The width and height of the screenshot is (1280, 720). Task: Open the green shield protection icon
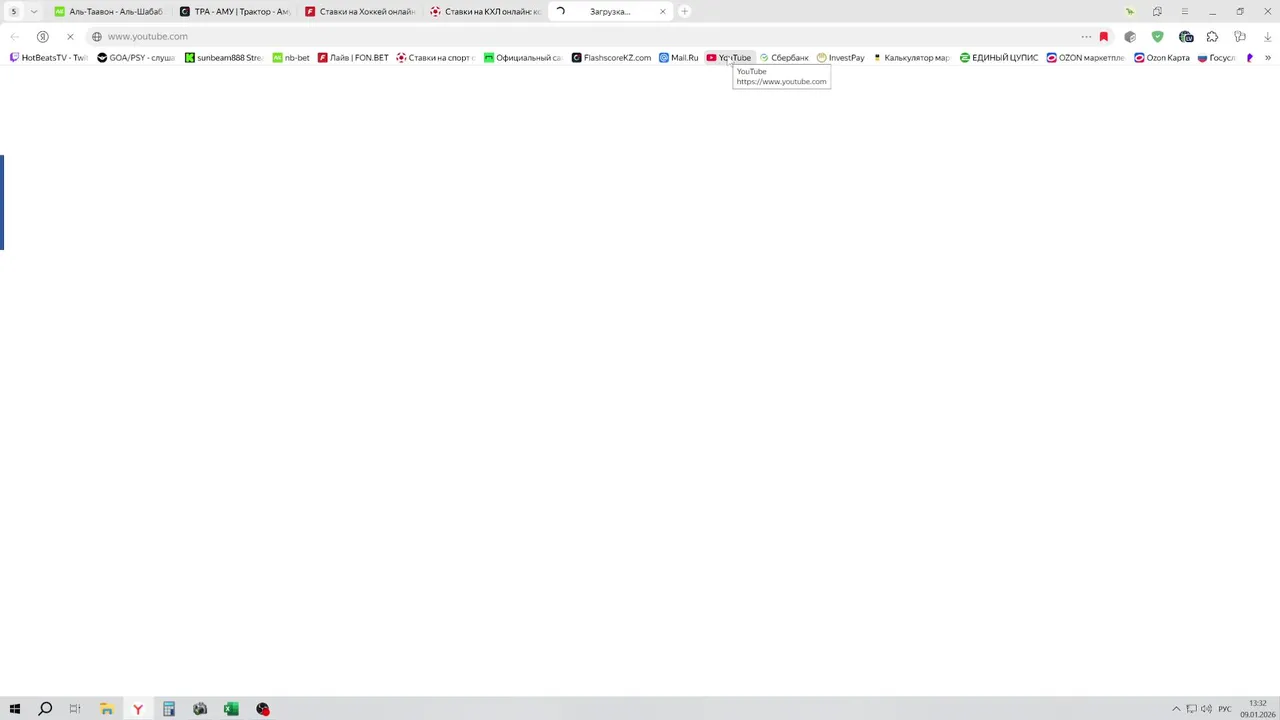[x=1157, y=36]
